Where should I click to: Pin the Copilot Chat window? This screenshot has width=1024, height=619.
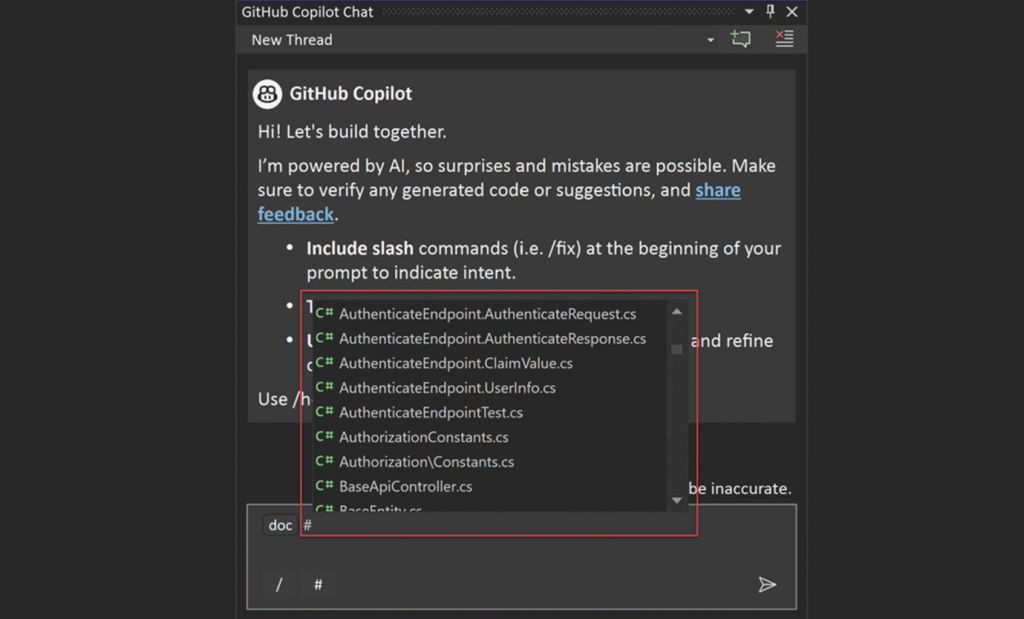coord(770,12)
